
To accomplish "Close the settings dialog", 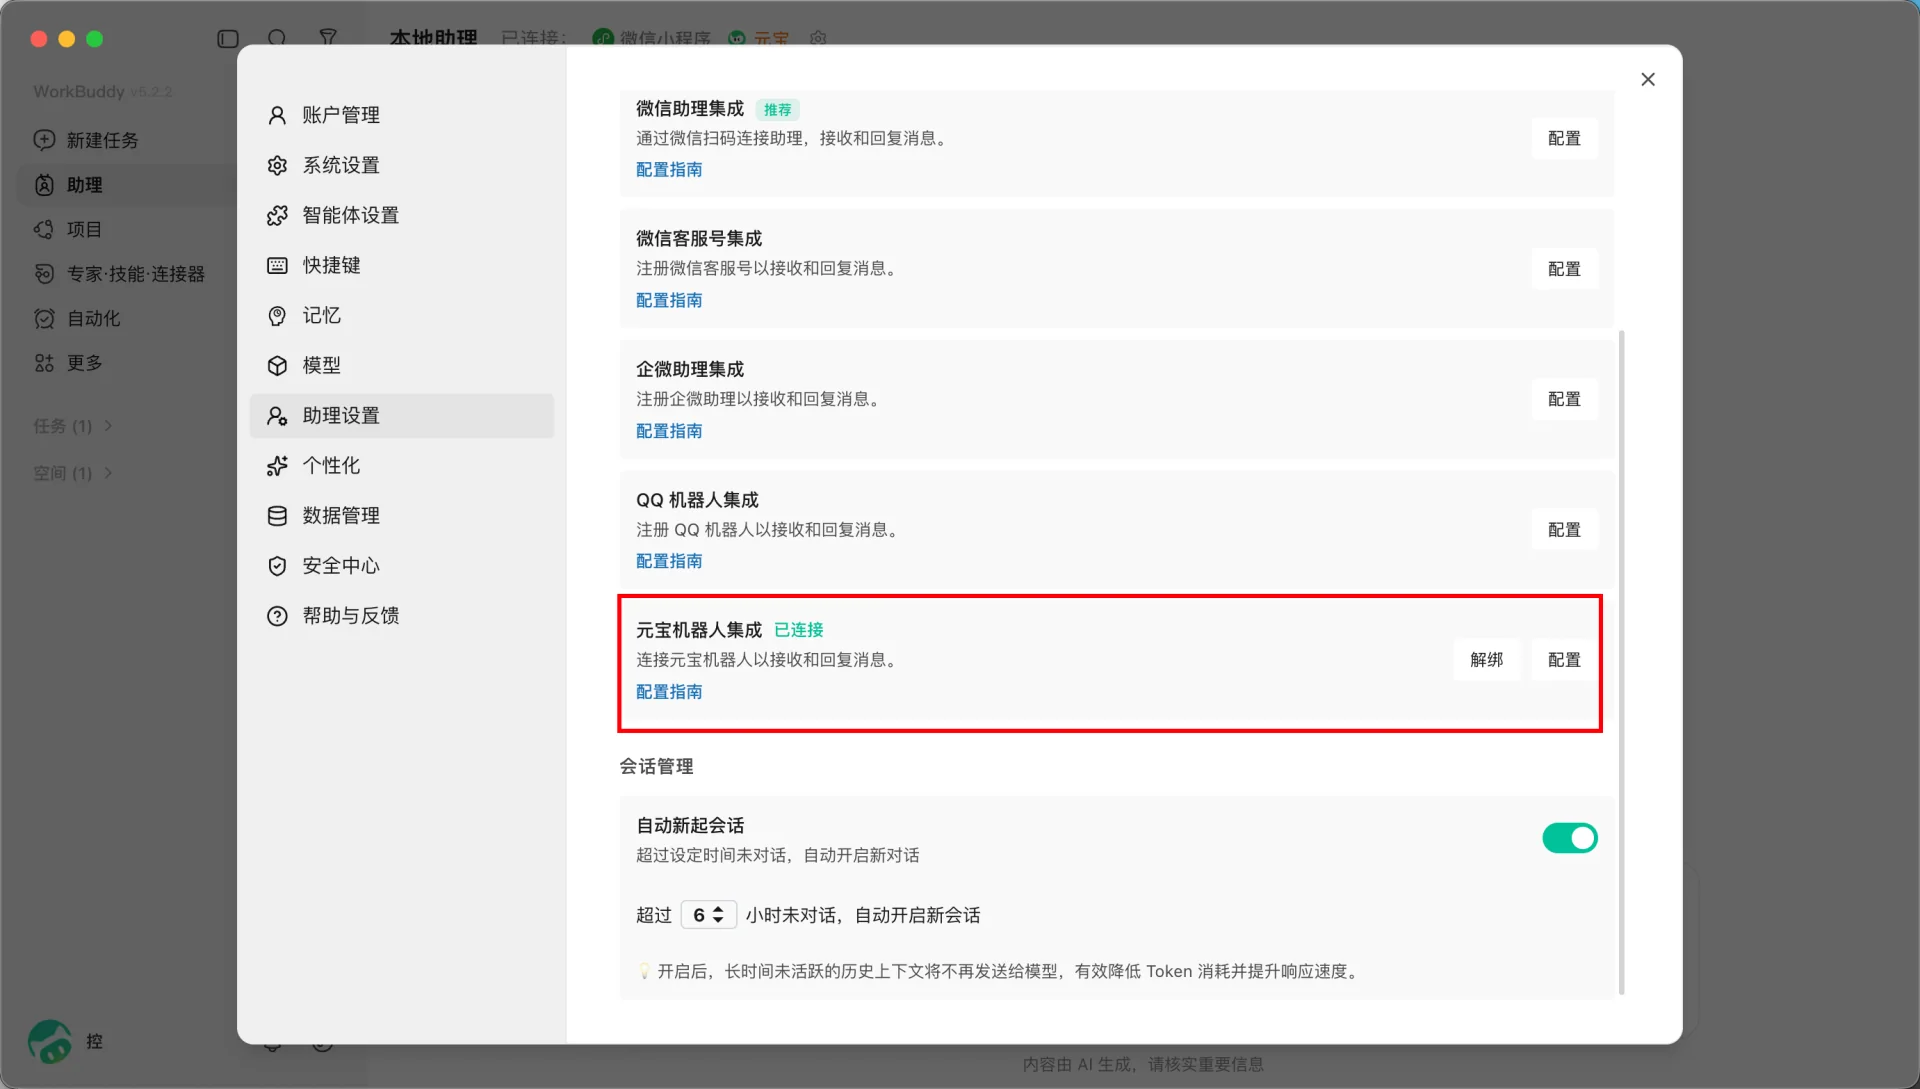I will point(1648,79).
